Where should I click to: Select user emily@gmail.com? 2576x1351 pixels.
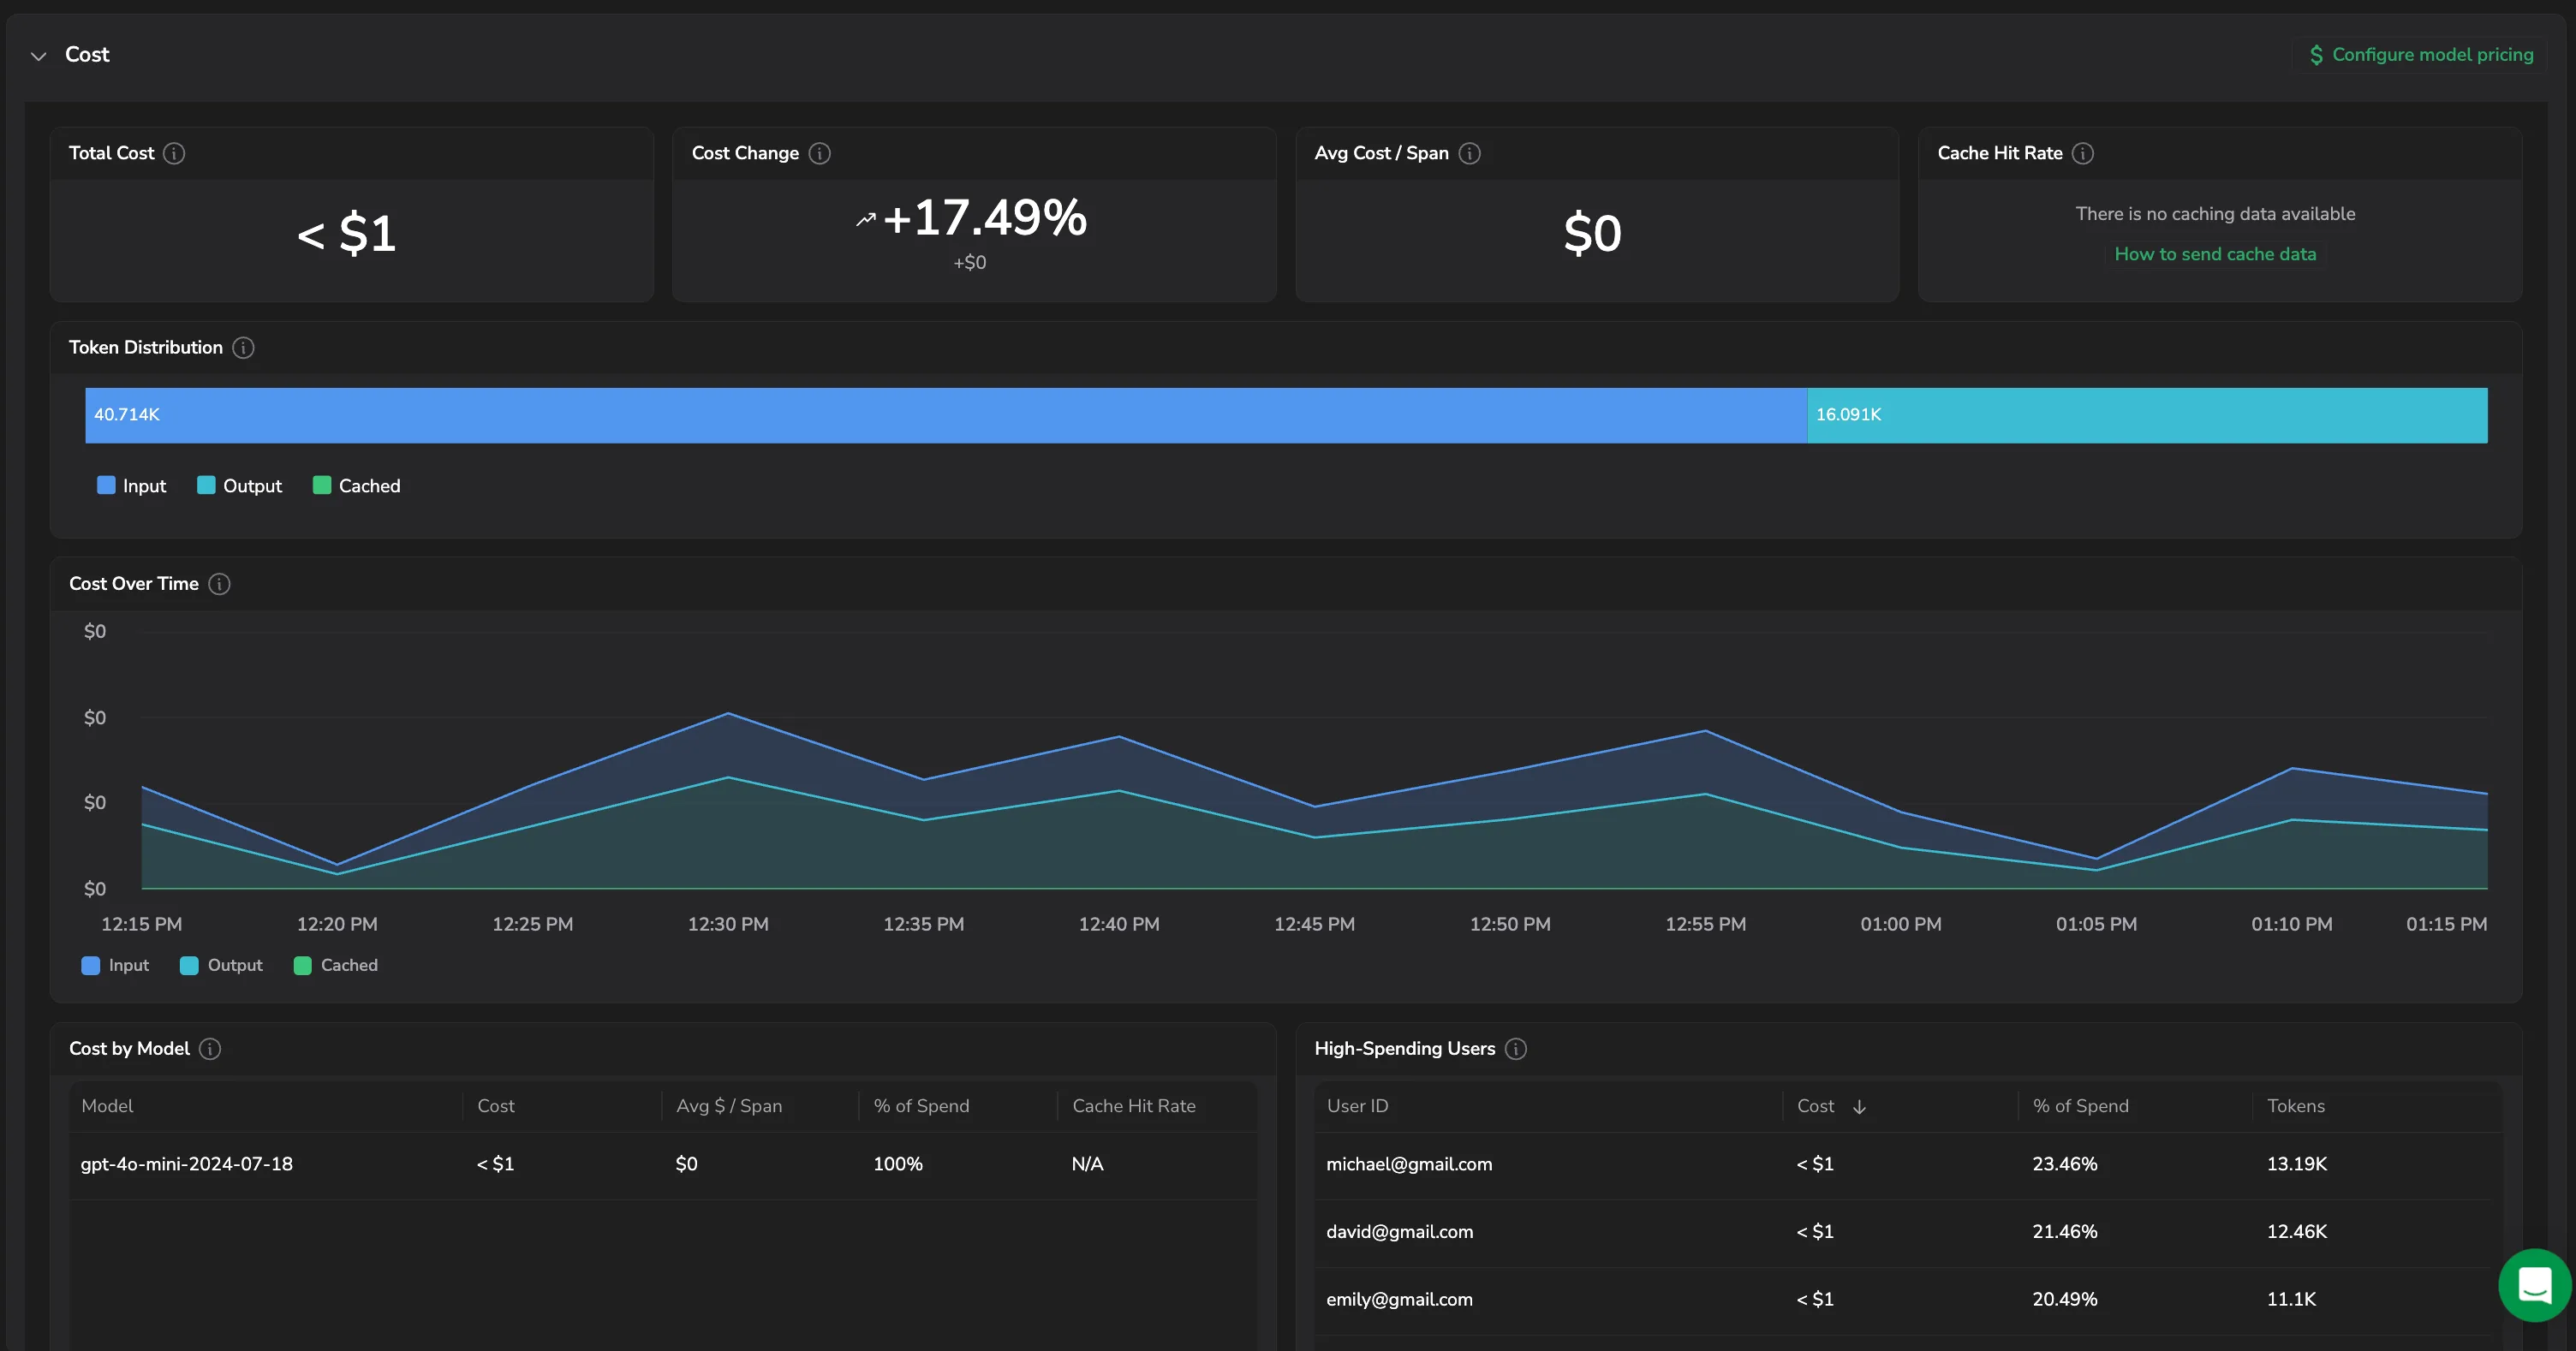pyautogui.click(x=1399, y=1299)
